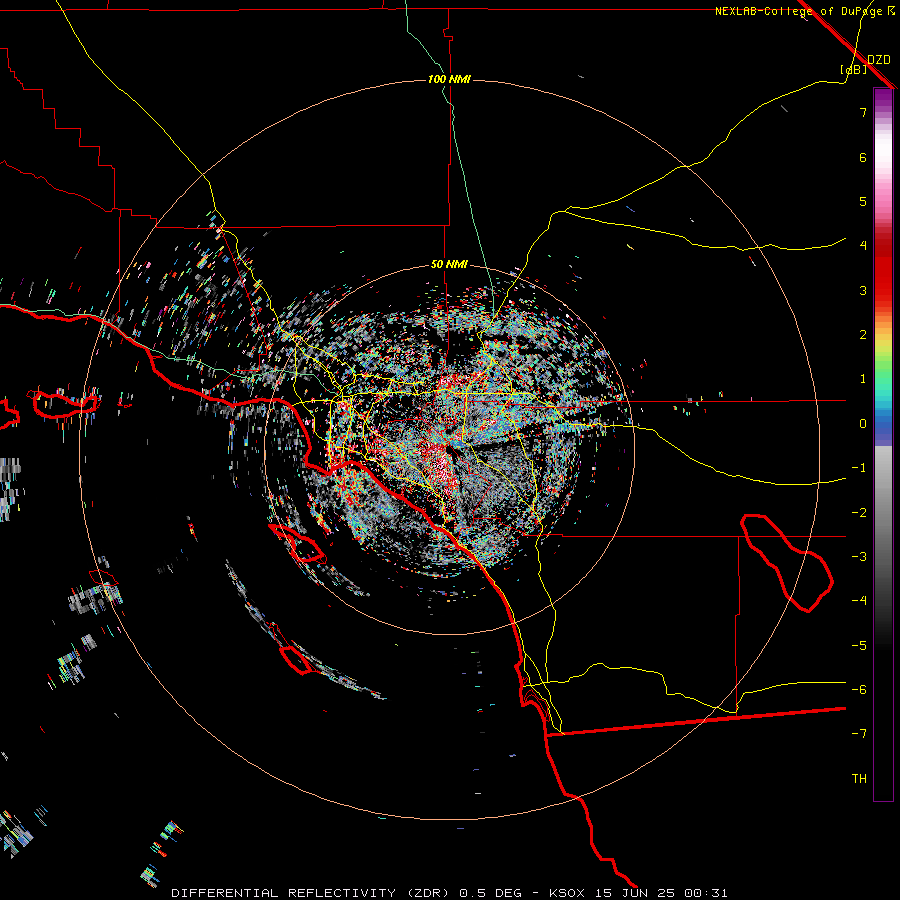This screenshot has height=900, width=900.
Task: Click the scale value "4"
Action: 863,246
